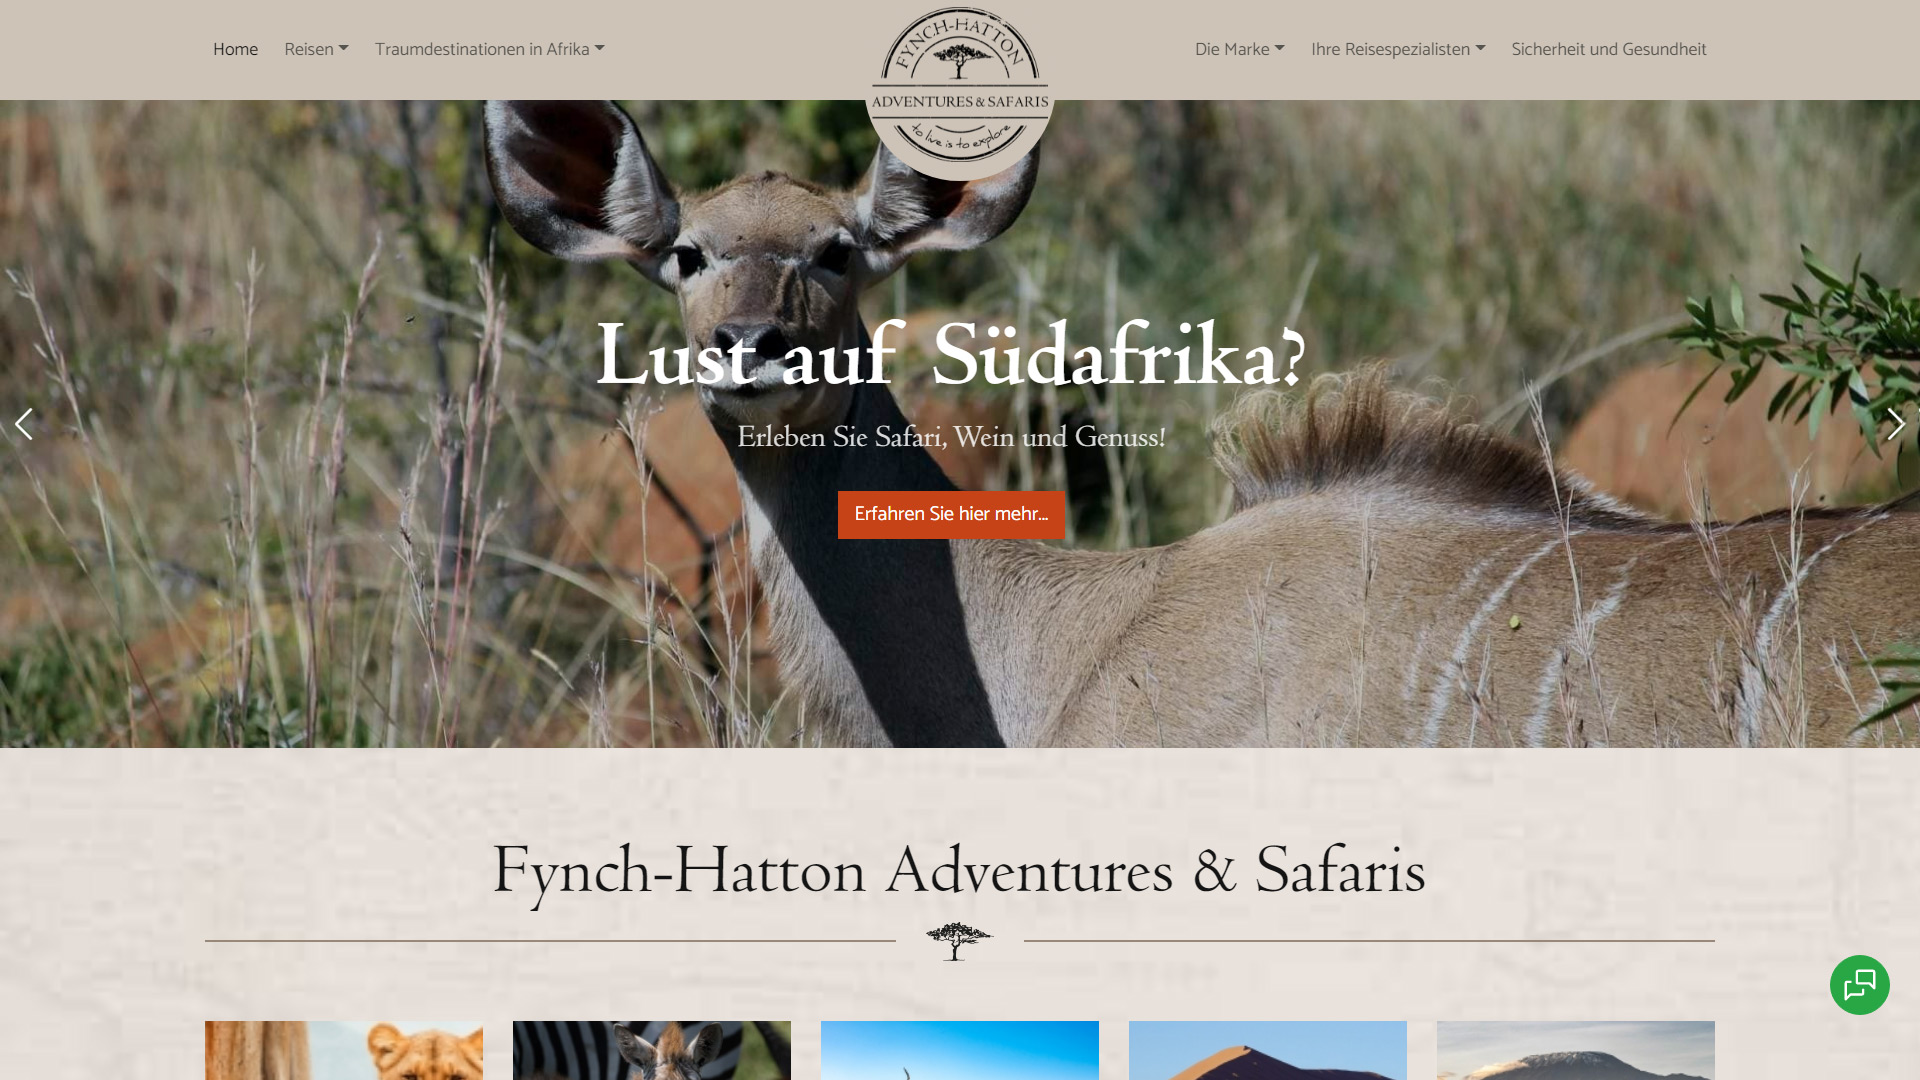The width and height of the screenshot is (1920, 1080).
Task: Click the Lust auf Südafrika headline
Action: coord(951,355)
